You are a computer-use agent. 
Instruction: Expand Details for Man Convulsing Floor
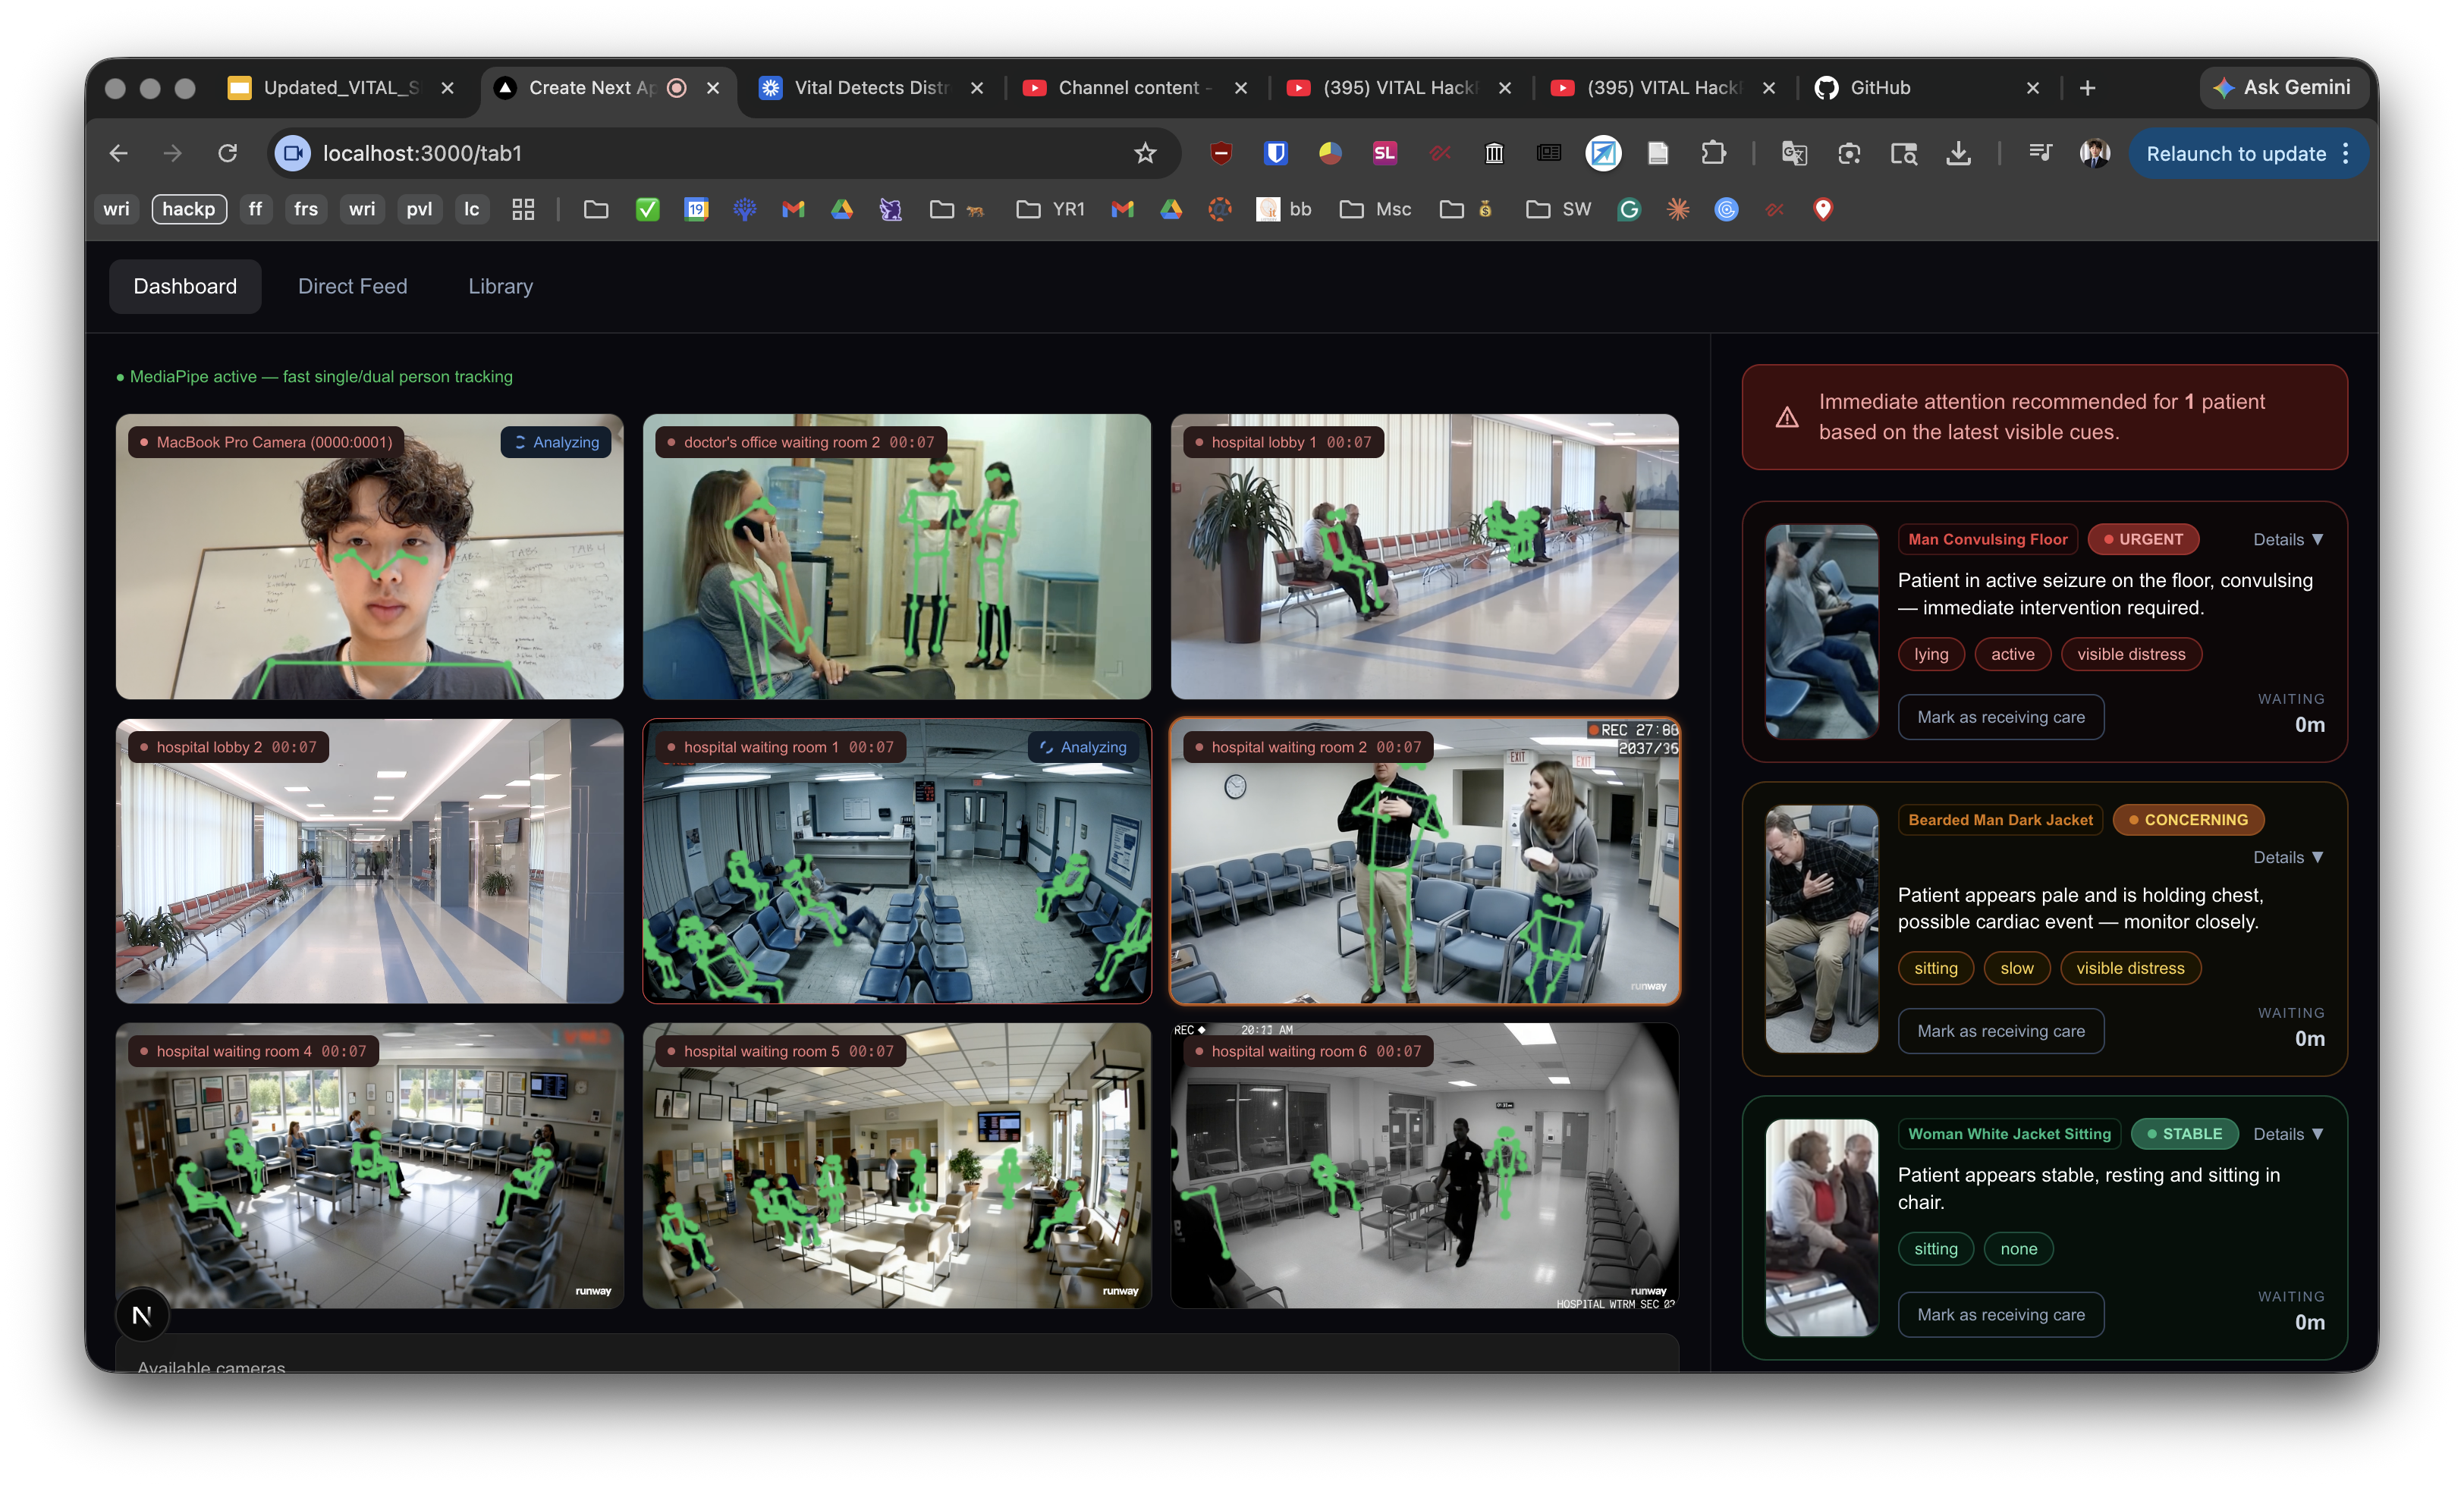pos(2287,539)
